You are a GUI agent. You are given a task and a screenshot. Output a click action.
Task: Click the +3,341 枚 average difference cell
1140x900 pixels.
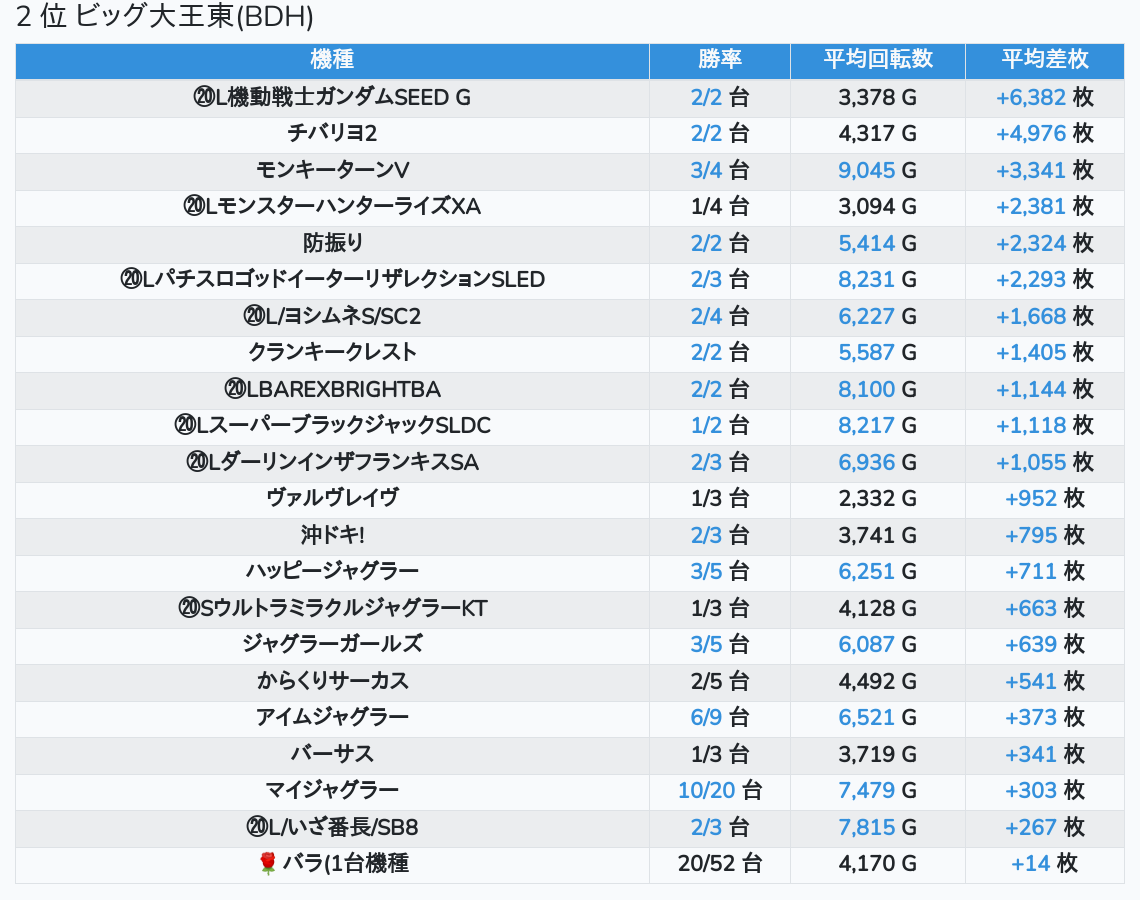(x=1045, y=170)
